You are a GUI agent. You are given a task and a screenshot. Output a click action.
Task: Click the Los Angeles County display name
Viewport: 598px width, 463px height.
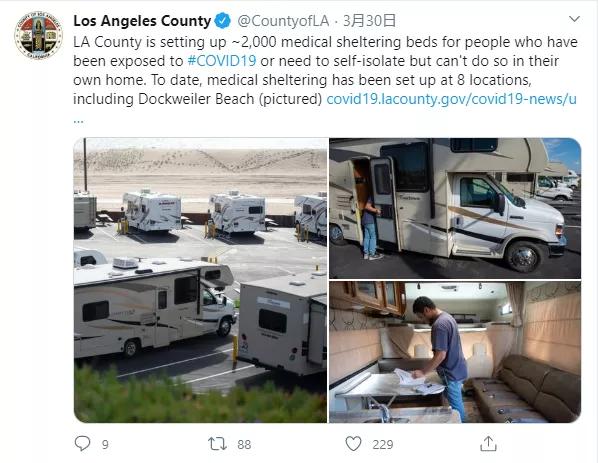142,21
